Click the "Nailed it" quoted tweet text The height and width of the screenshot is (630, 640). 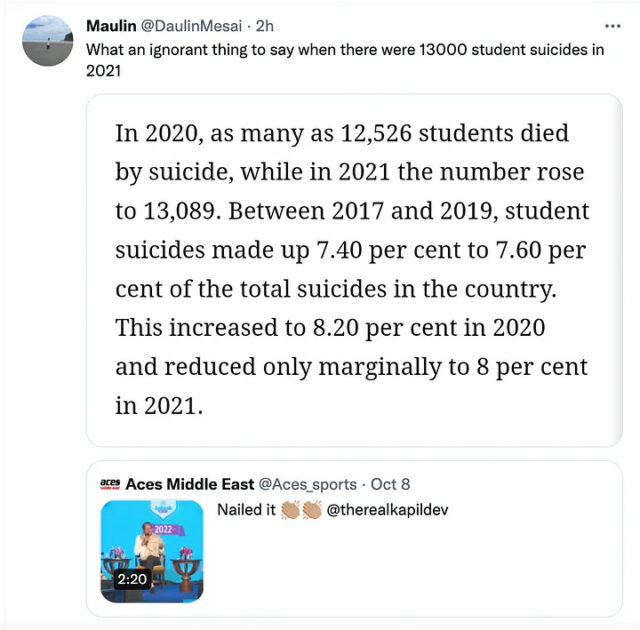tap(246, 510)
